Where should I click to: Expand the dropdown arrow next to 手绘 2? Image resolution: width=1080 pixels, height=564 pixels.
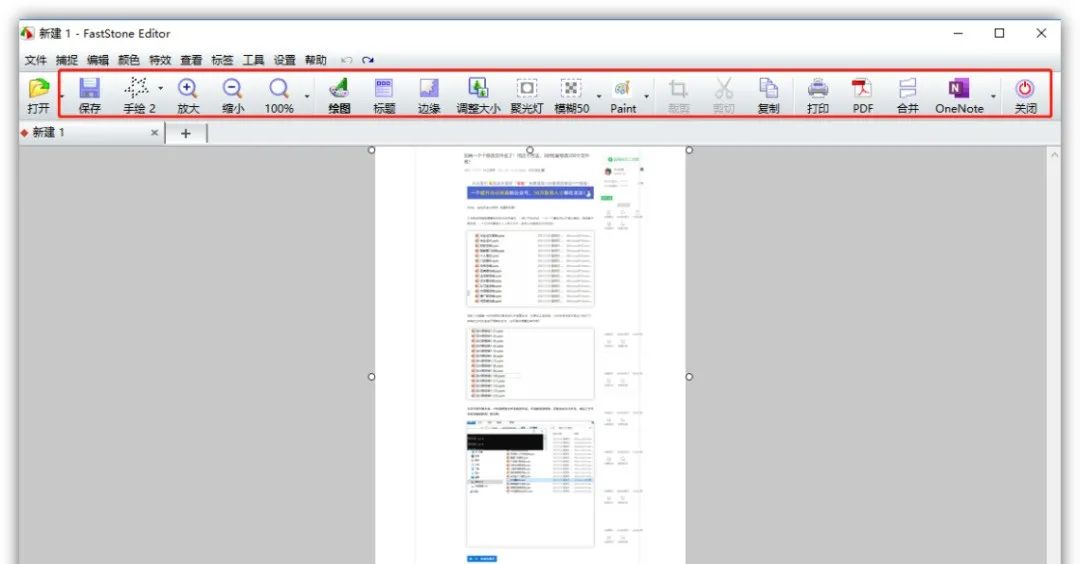point(160,88)
